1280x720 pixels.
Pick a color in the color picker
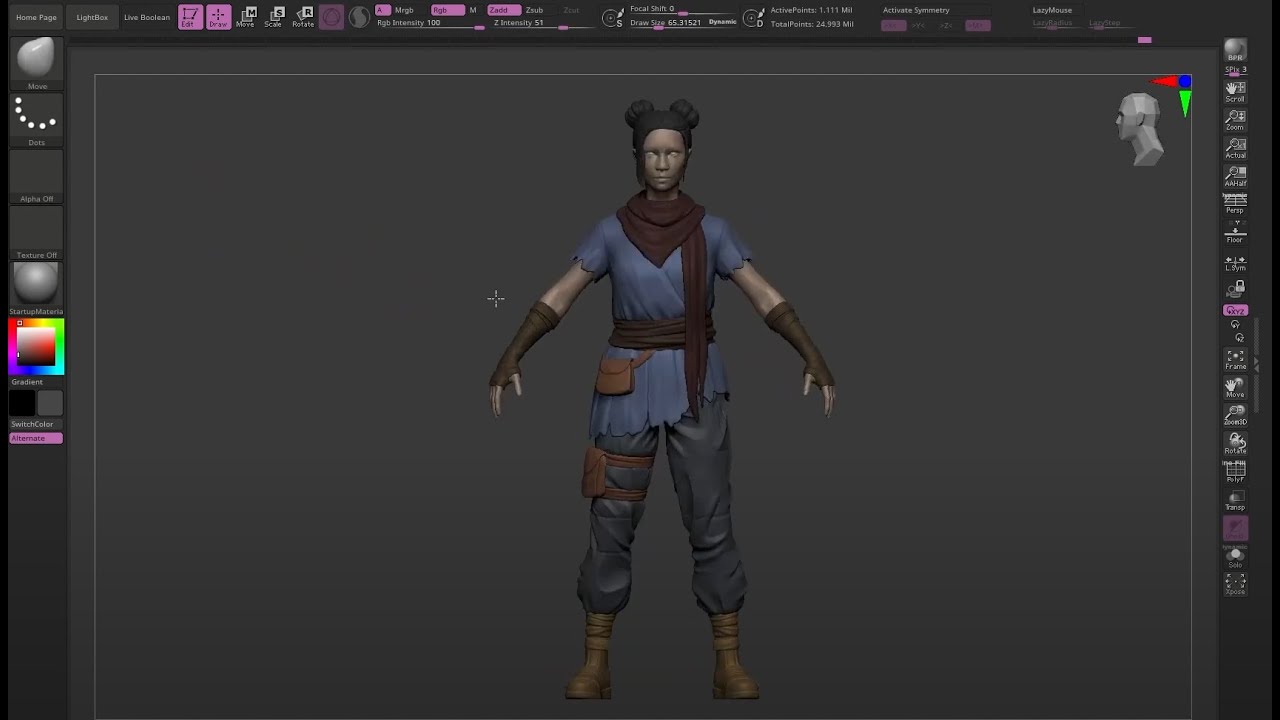[37, 347]
